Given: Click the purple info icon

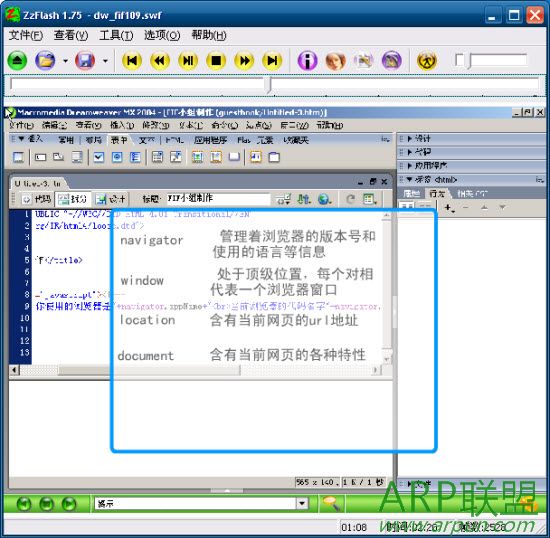Looking at the screenshot, I should coord(307,61).
